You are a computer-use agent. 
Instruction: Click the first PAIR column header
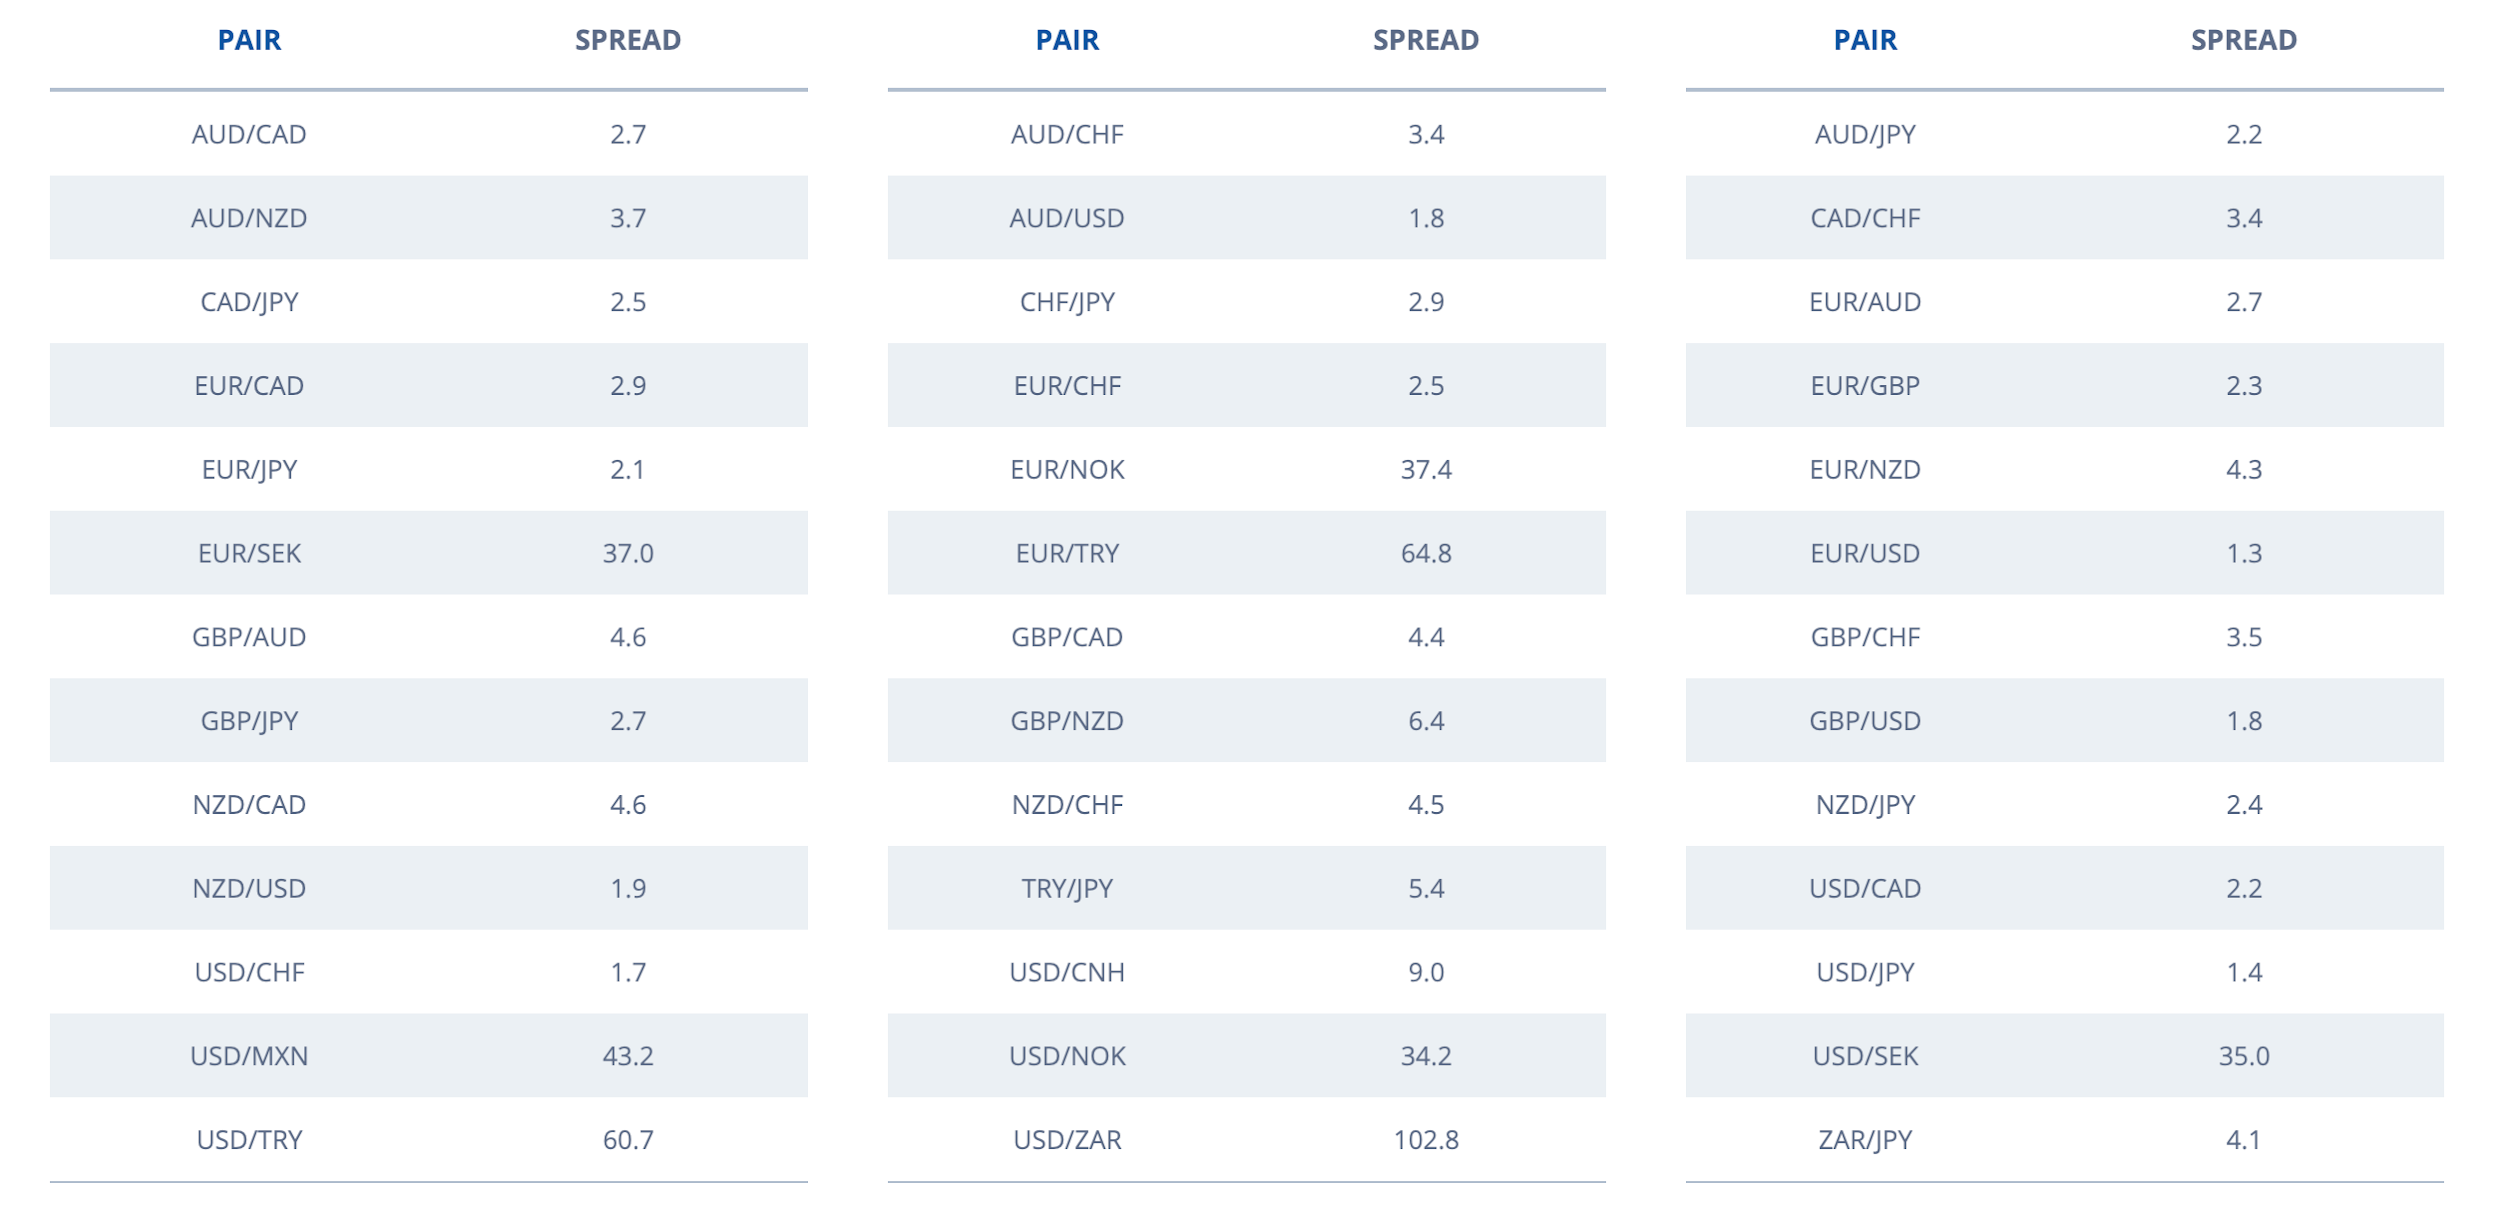(249, 40)
